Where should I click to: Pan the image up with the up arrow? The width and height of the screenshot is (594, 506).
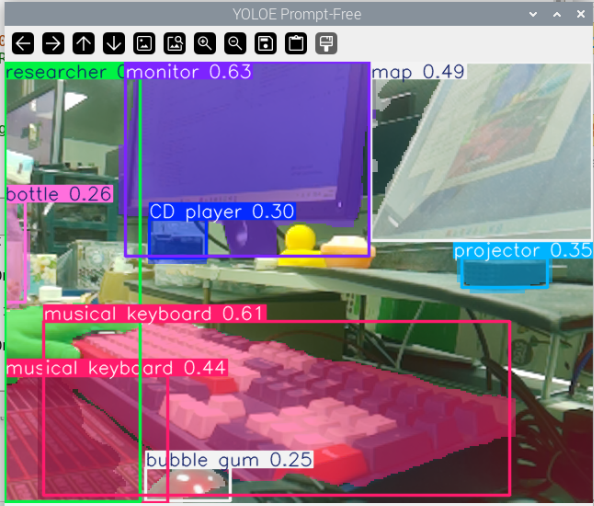click(x=83, y=43)
